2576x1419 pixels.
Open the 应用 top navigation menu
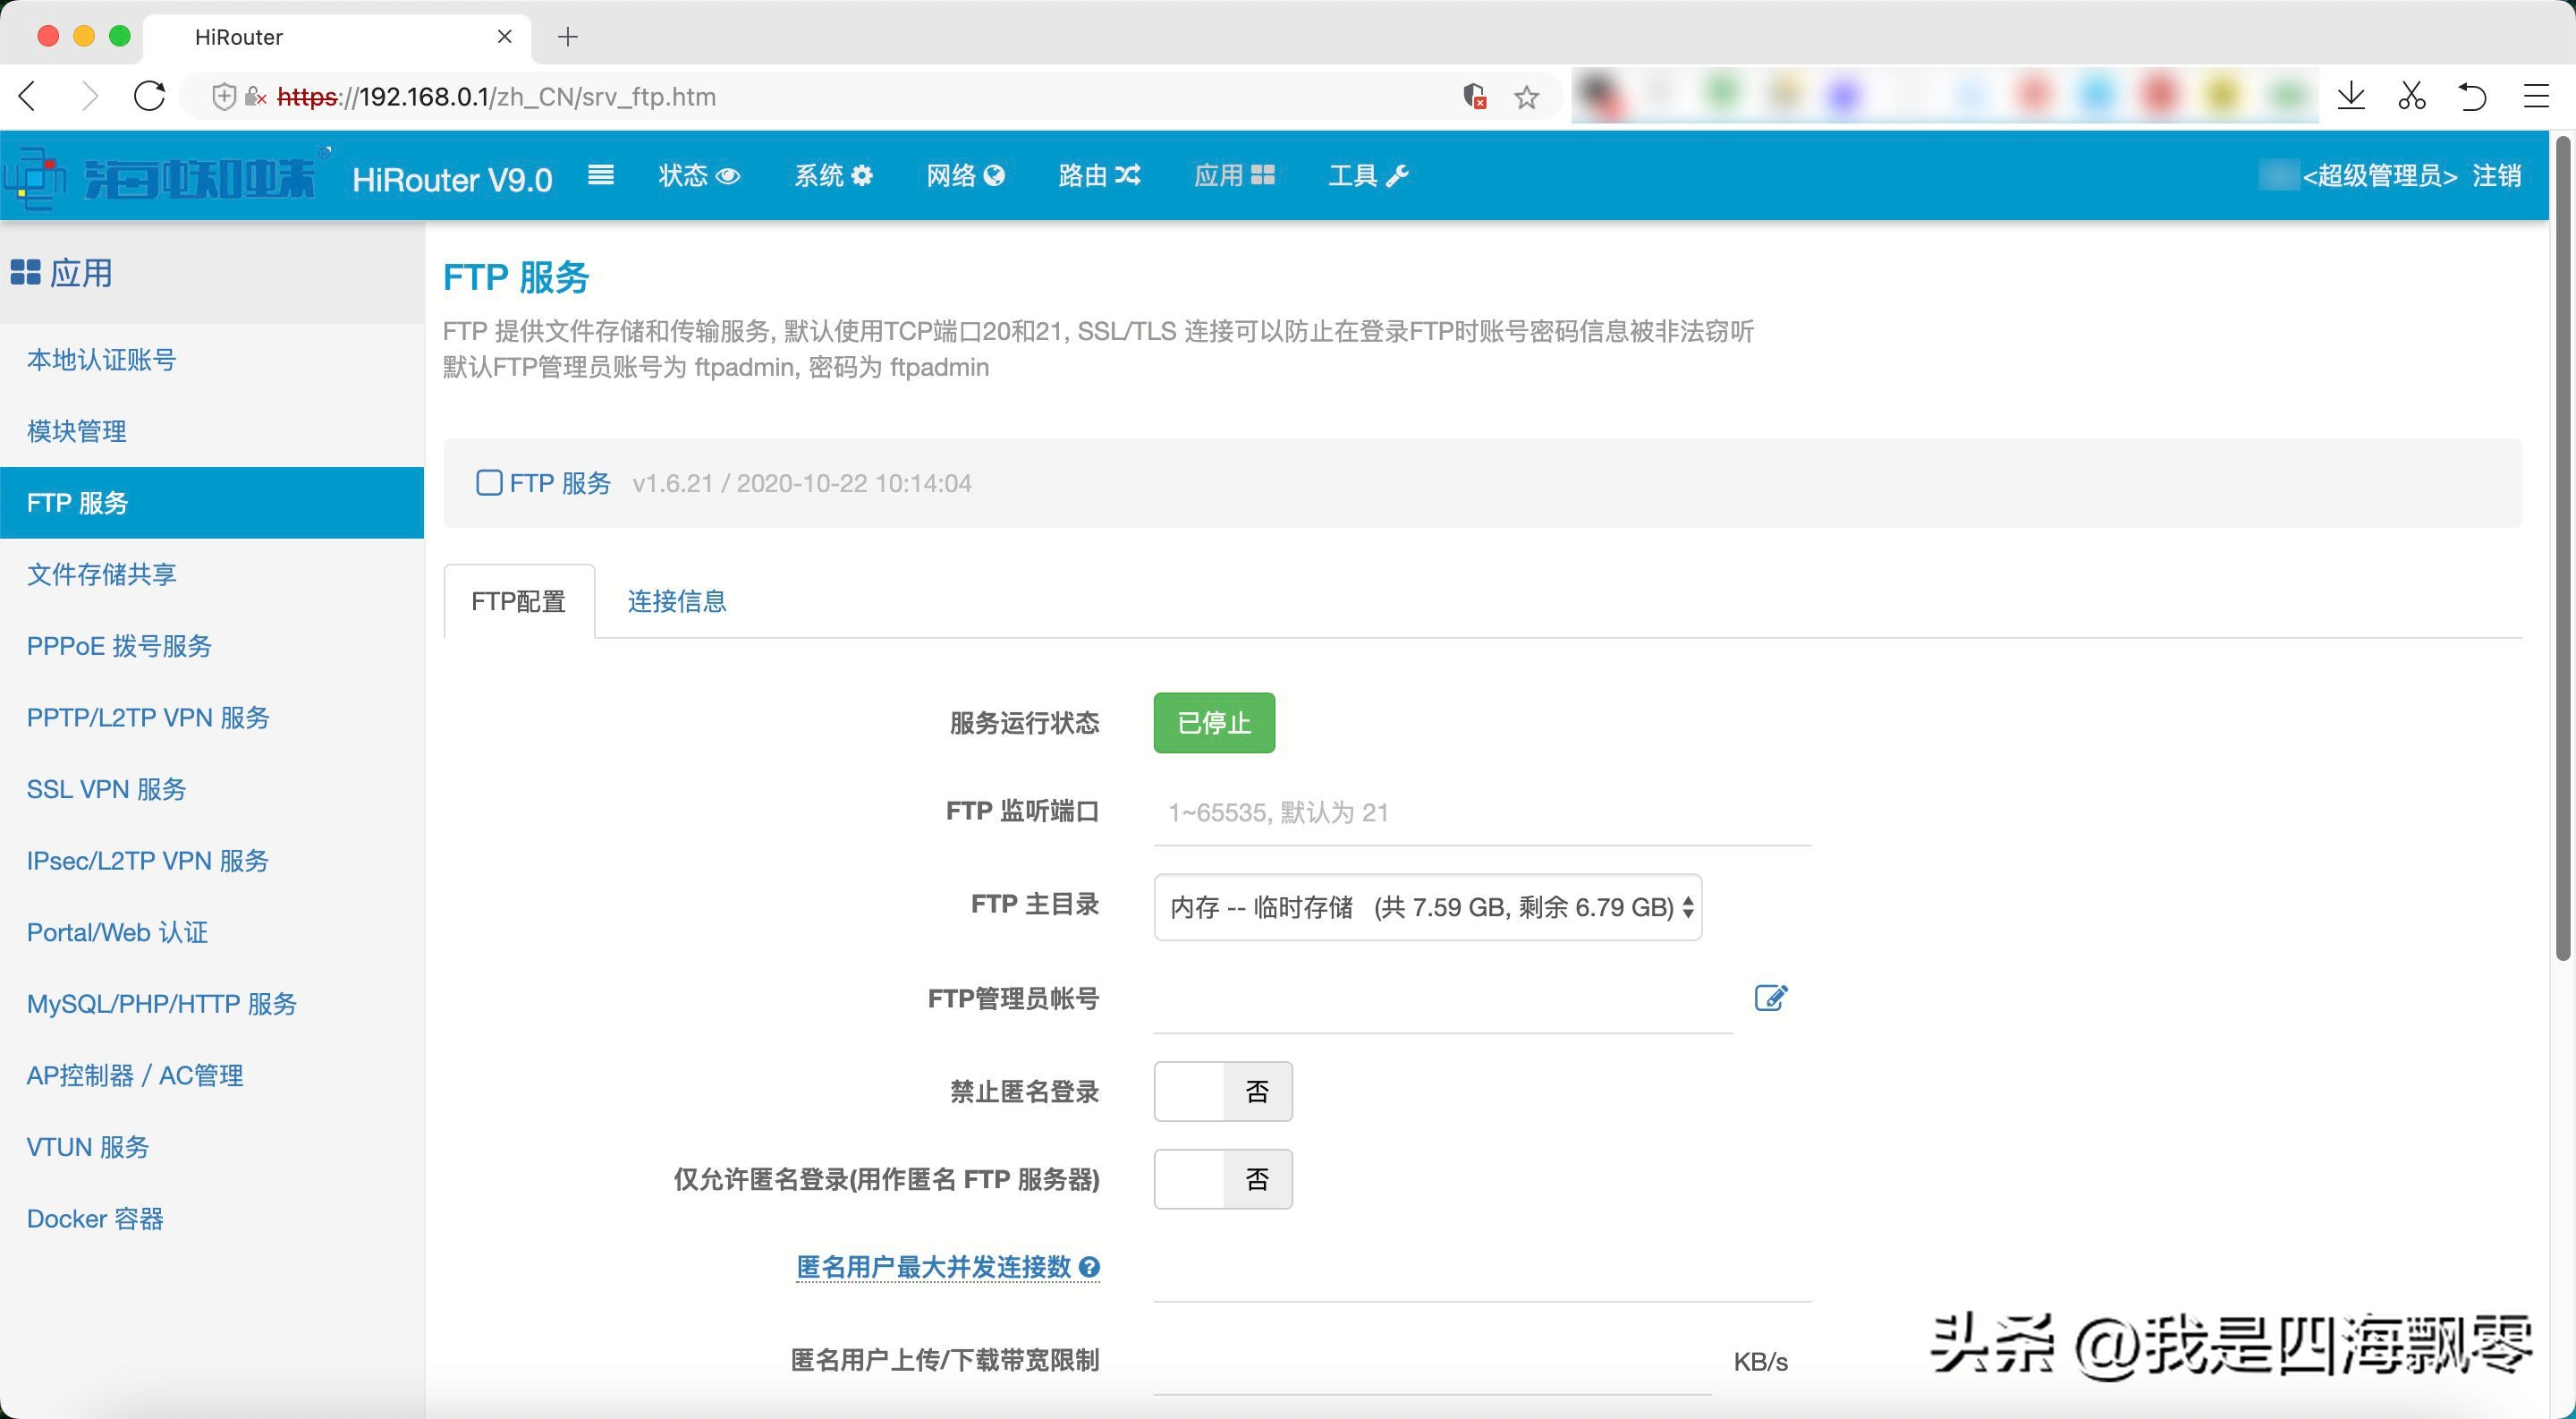pyautogui.click(x=1233, y=176)
